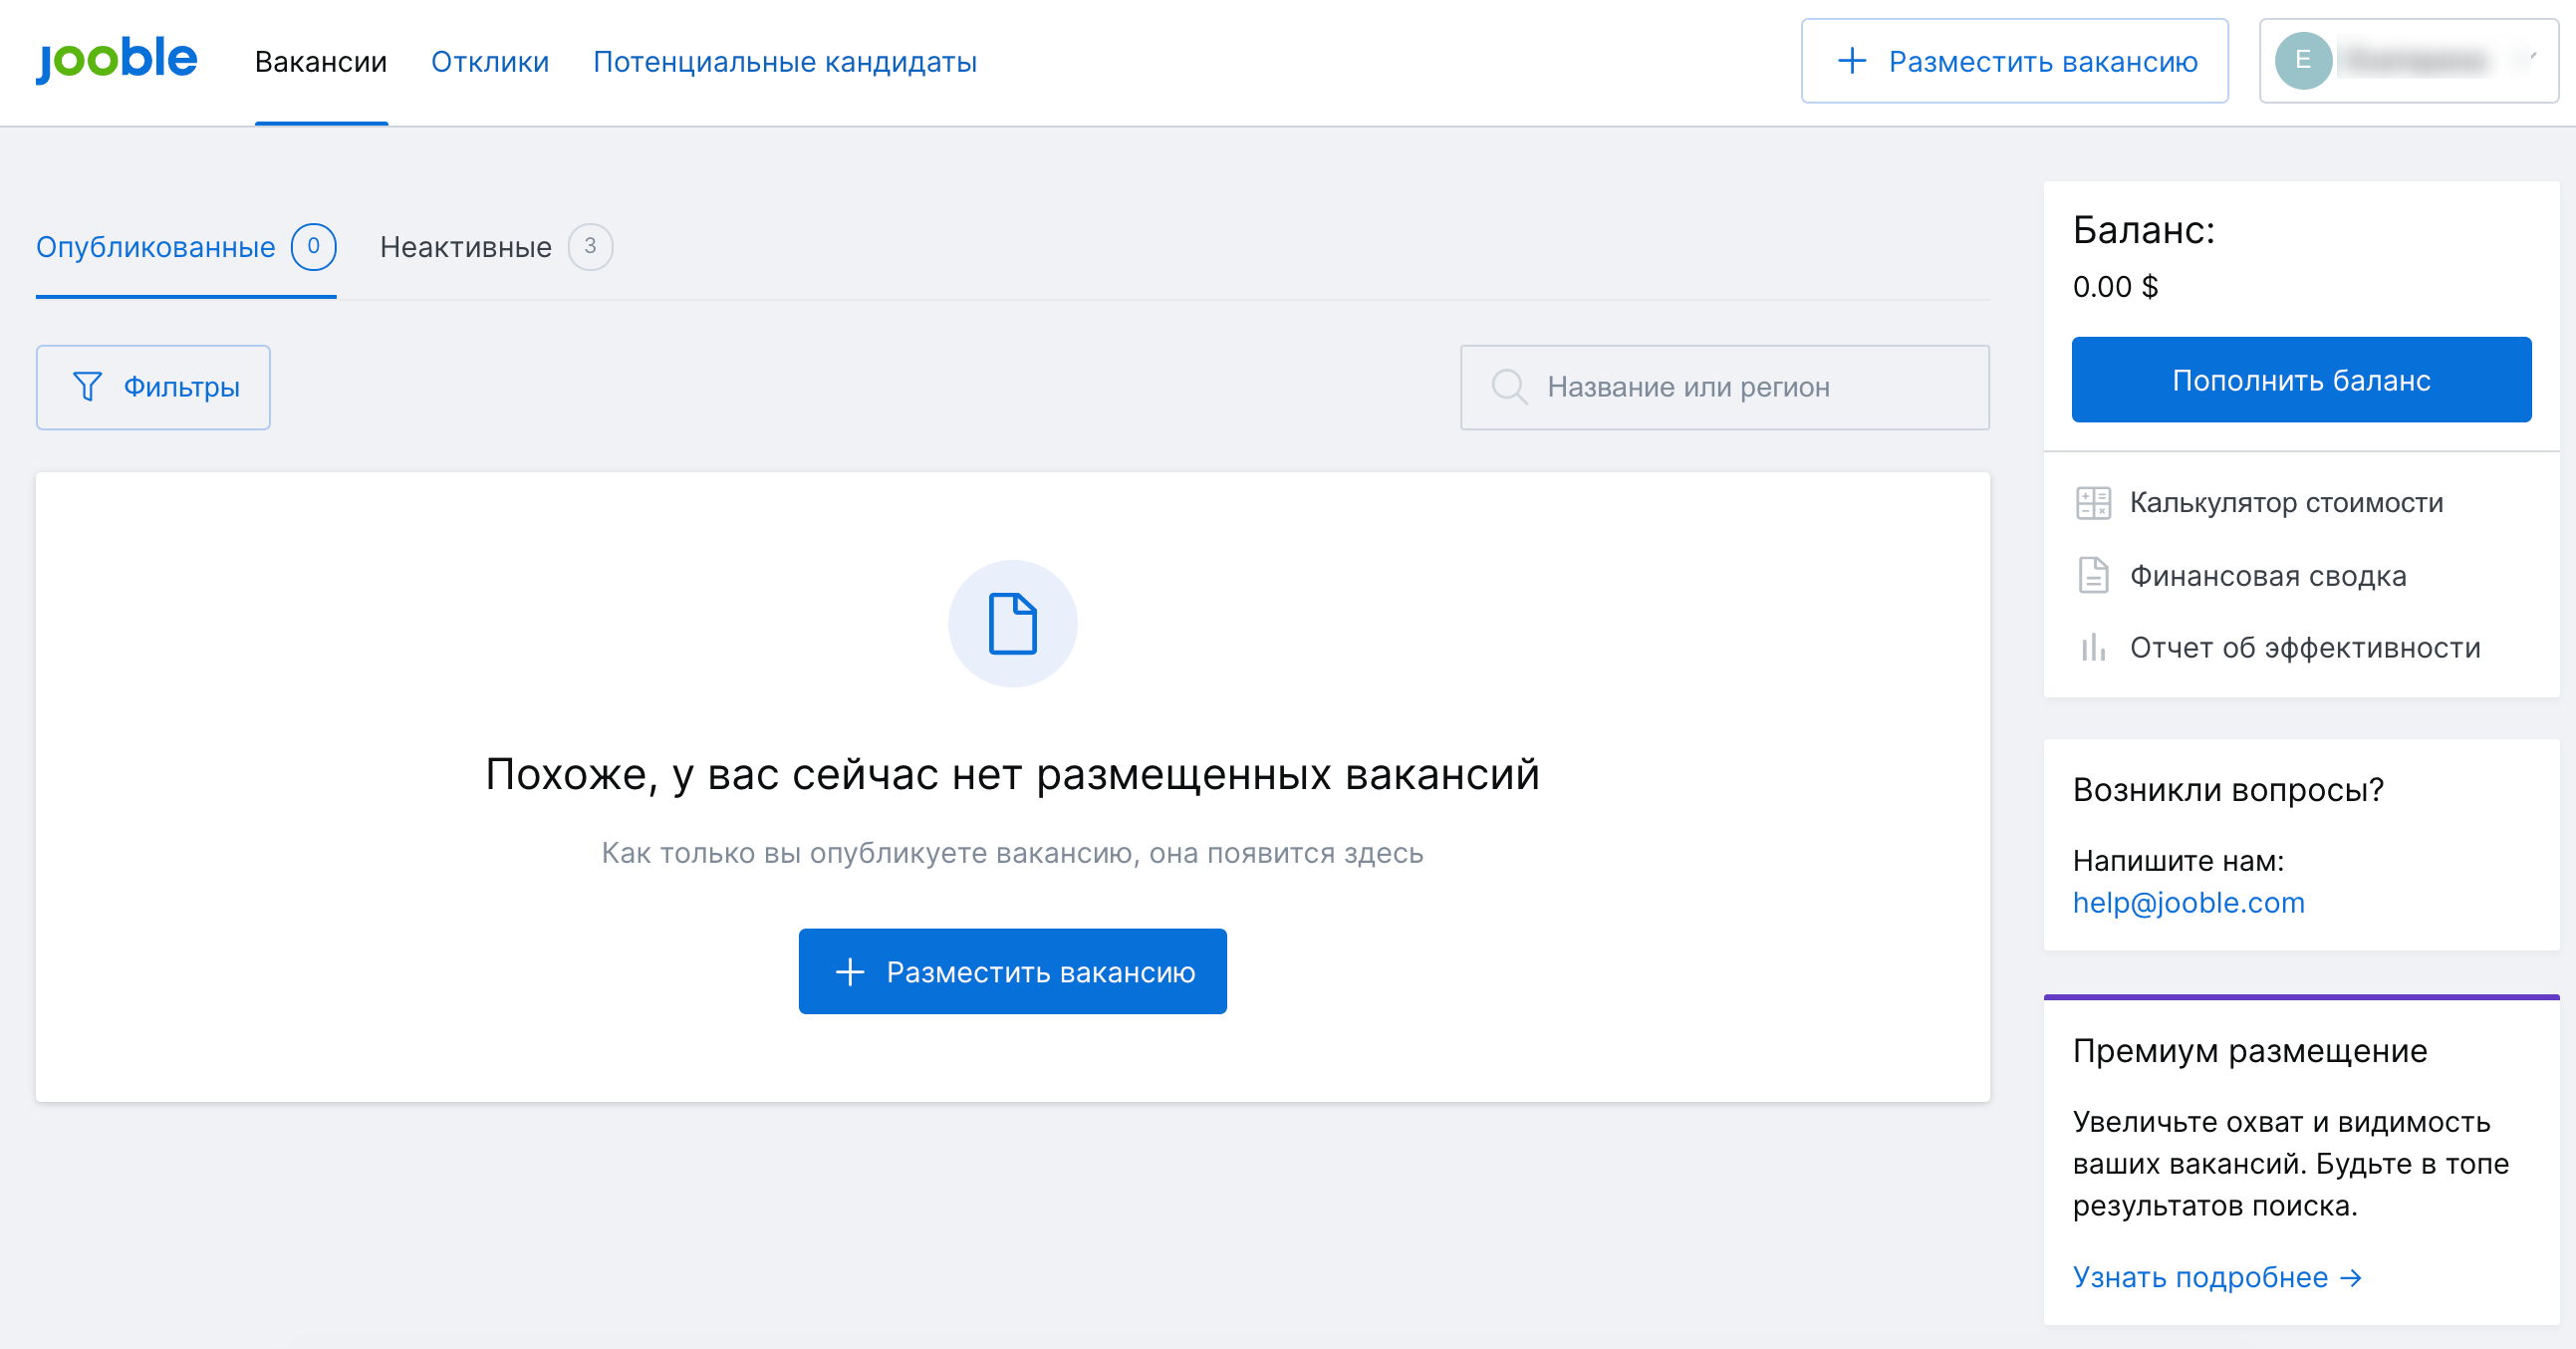Click the funnel icon next to Фильтры
This screenshot has height=1349, width=2576.
point(88,387)
